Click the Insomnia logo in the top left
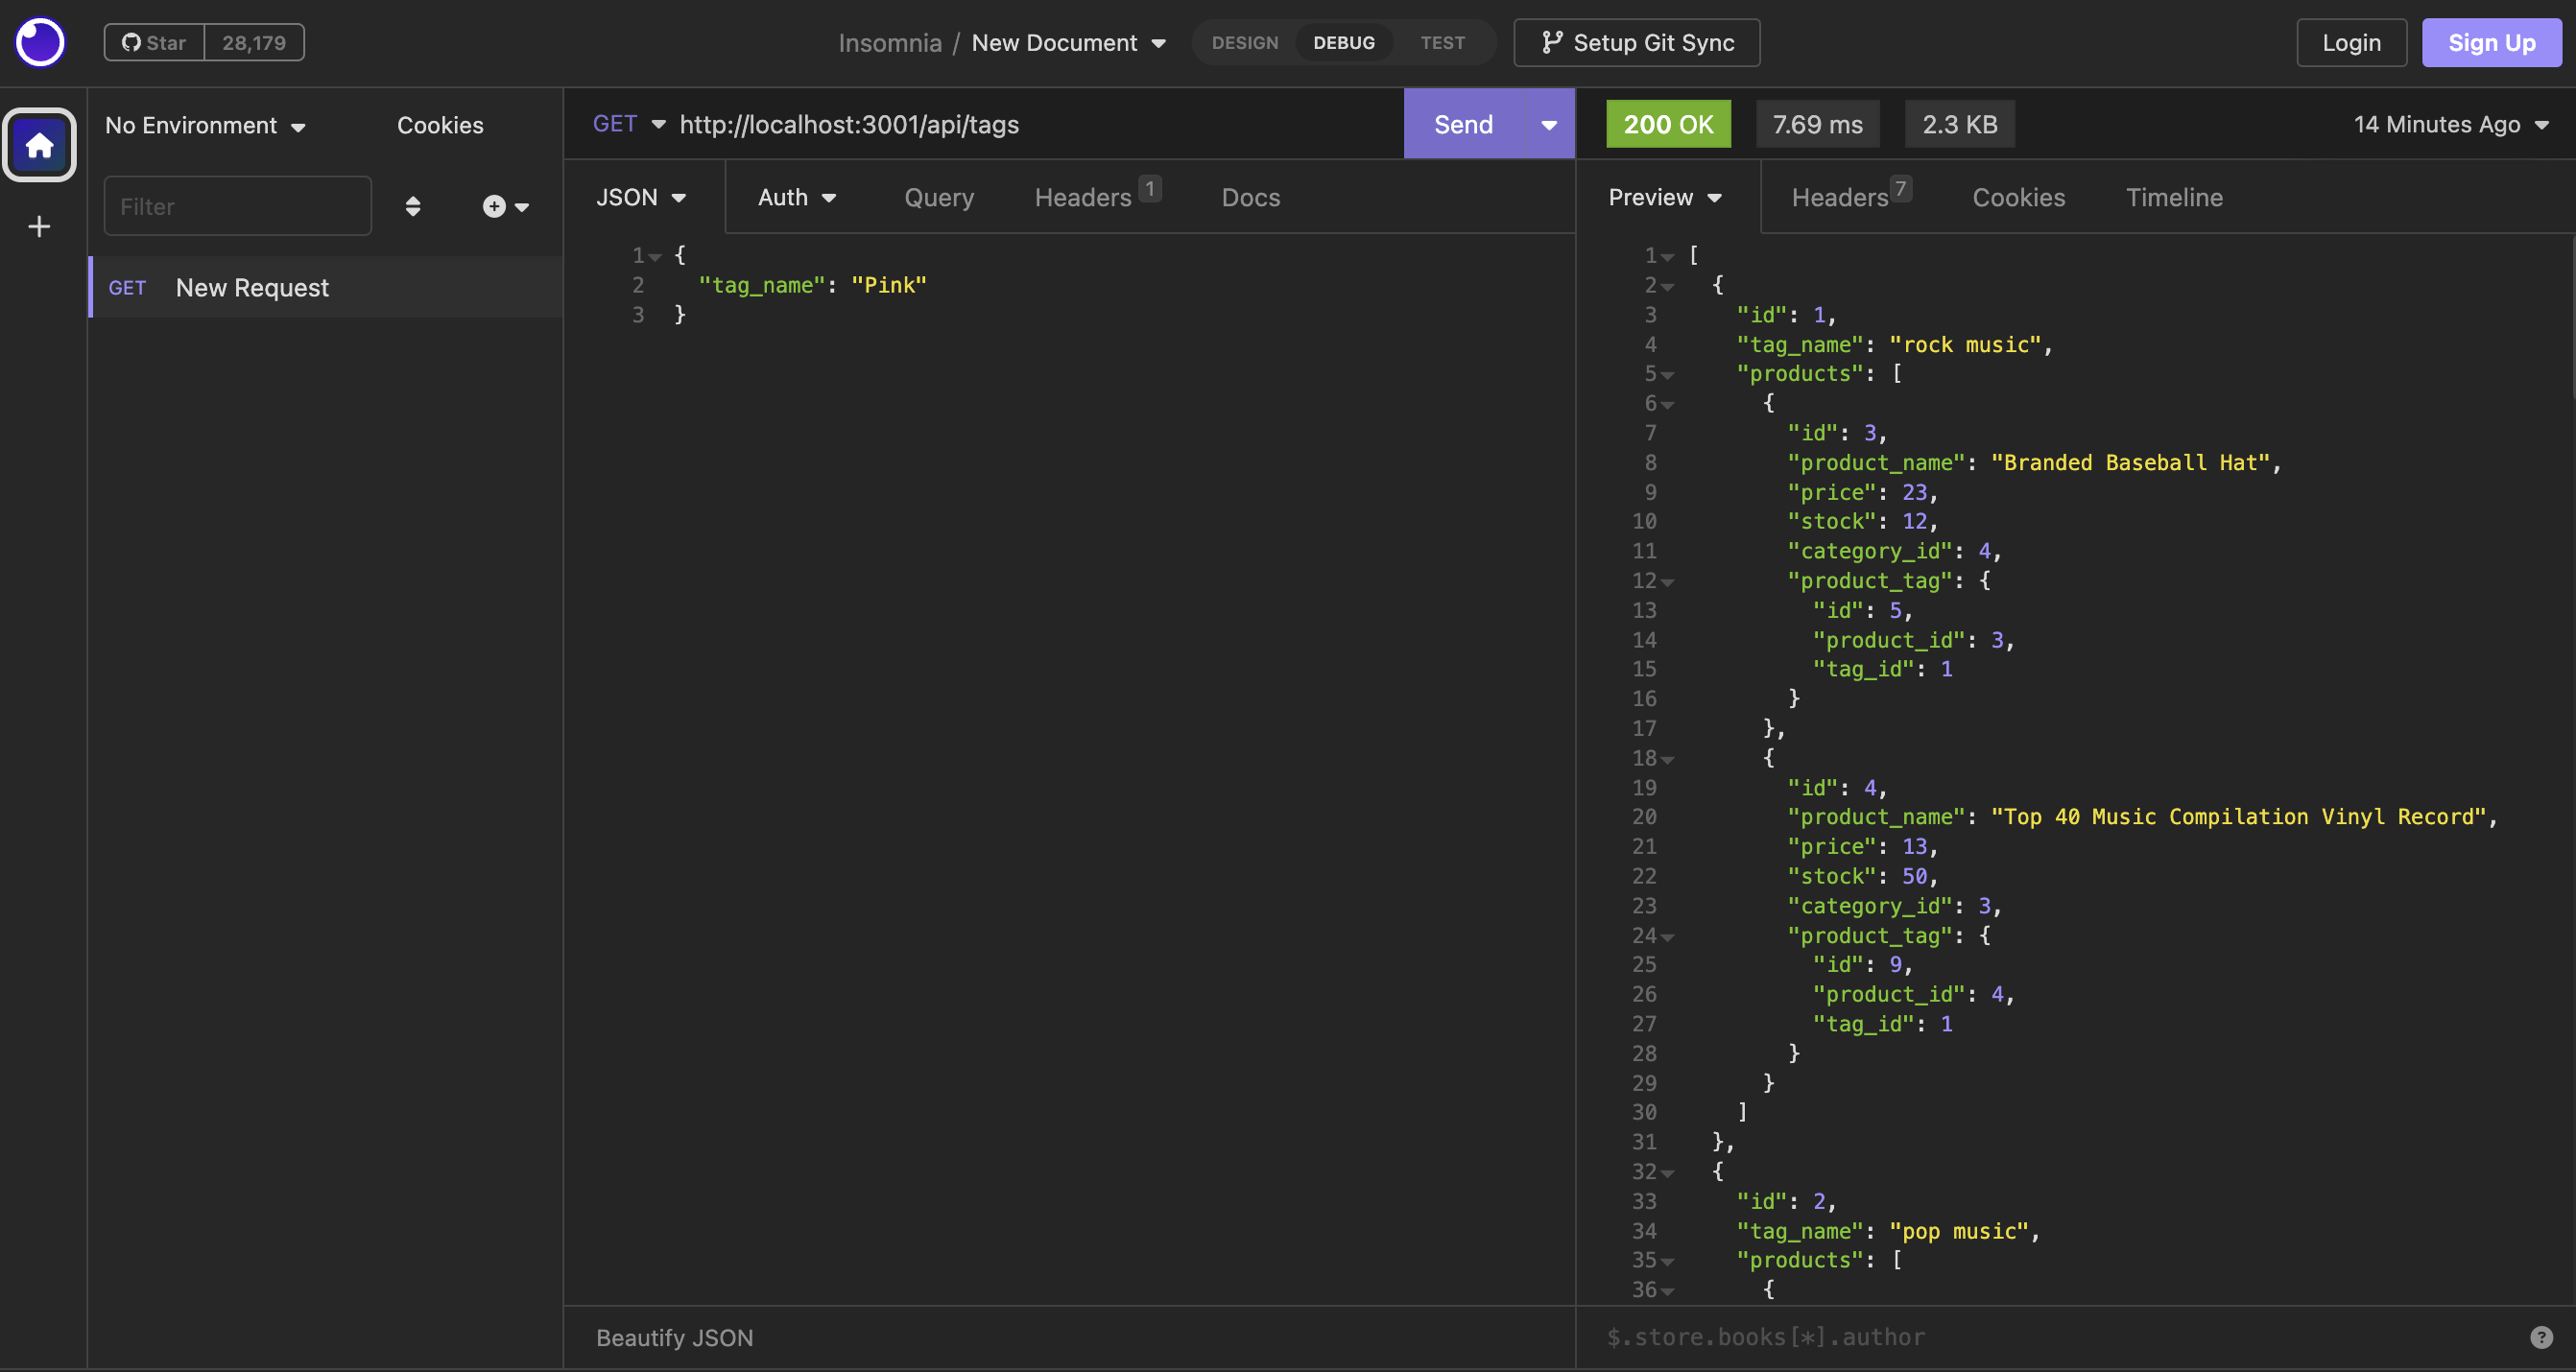The height and width of the screenshot is (1372, 2576). pyautogui.click(x=40, y=42)
